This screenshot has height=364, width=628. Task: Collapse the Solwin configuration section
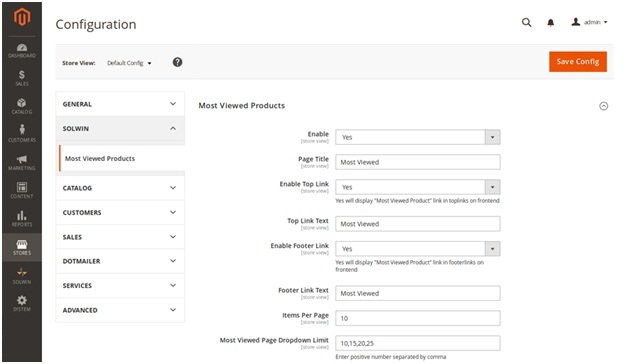click(x=120, y=129)
